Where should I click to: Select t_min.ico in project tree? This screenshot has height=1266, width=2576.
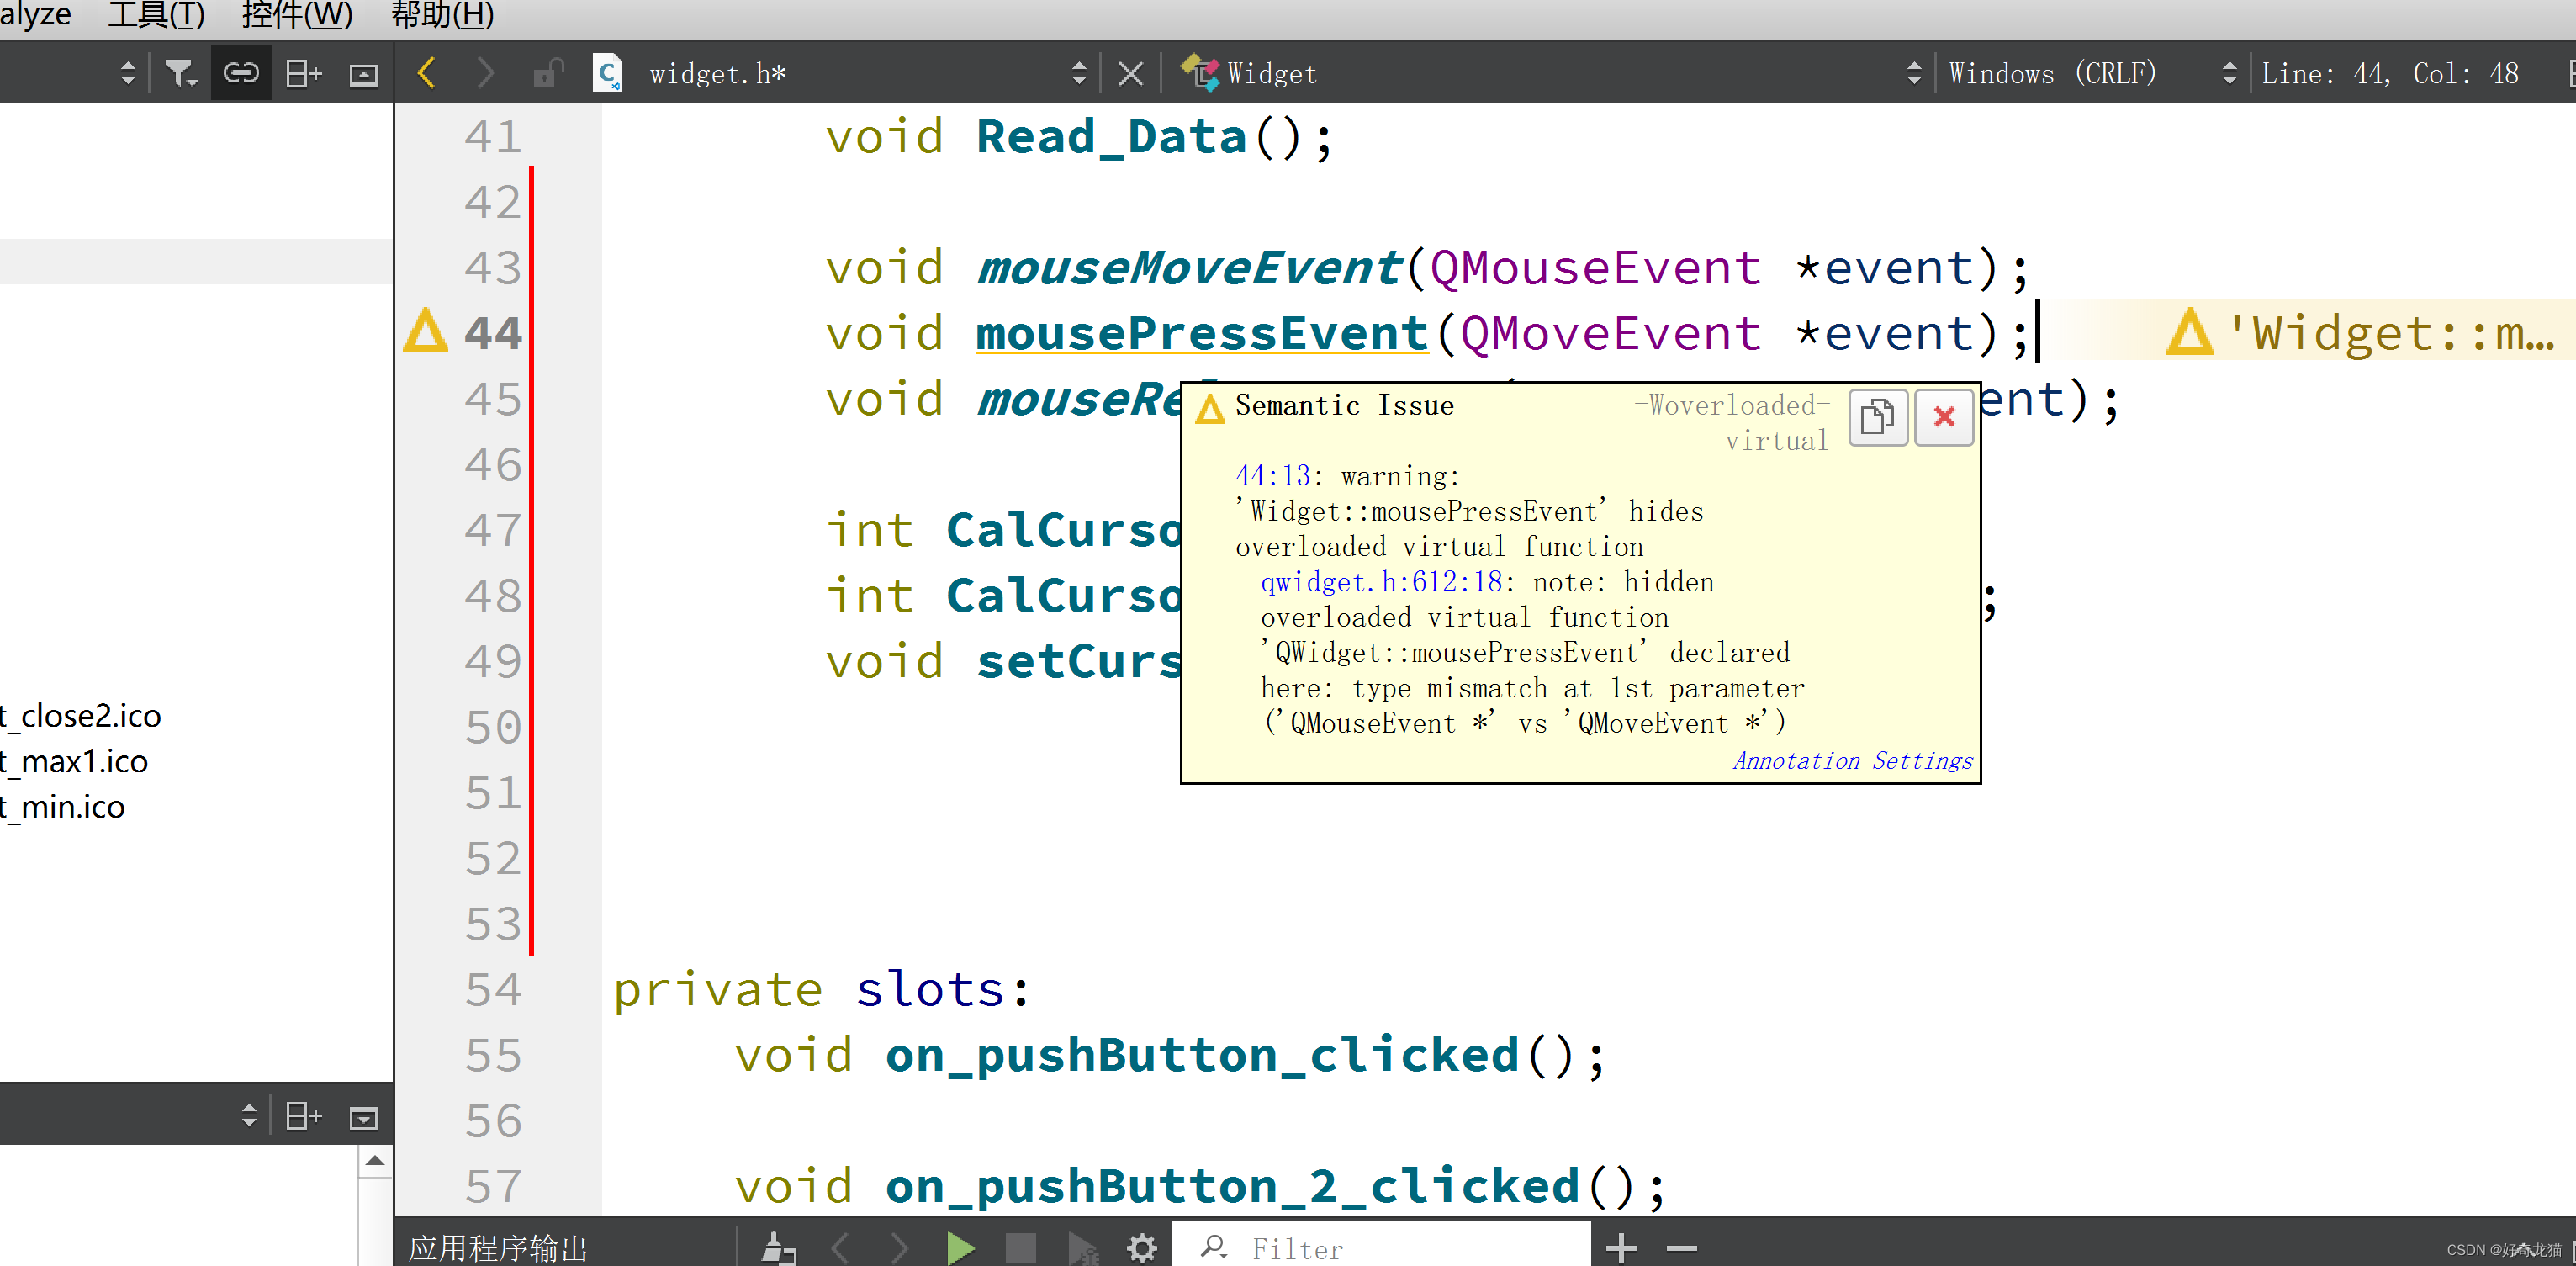pyautogui.click(x=62, y=807)
